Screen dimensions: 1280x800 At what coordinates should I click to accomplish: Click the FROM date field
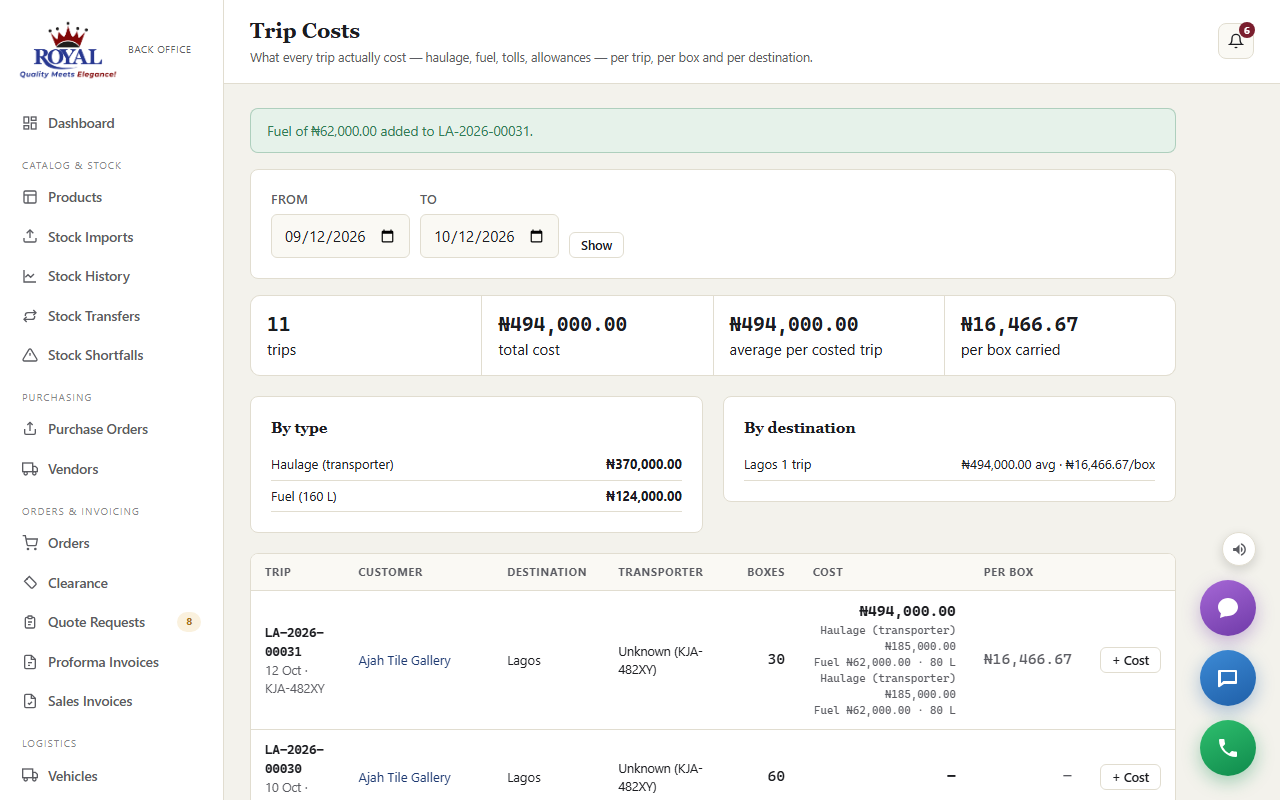point(340,236)
